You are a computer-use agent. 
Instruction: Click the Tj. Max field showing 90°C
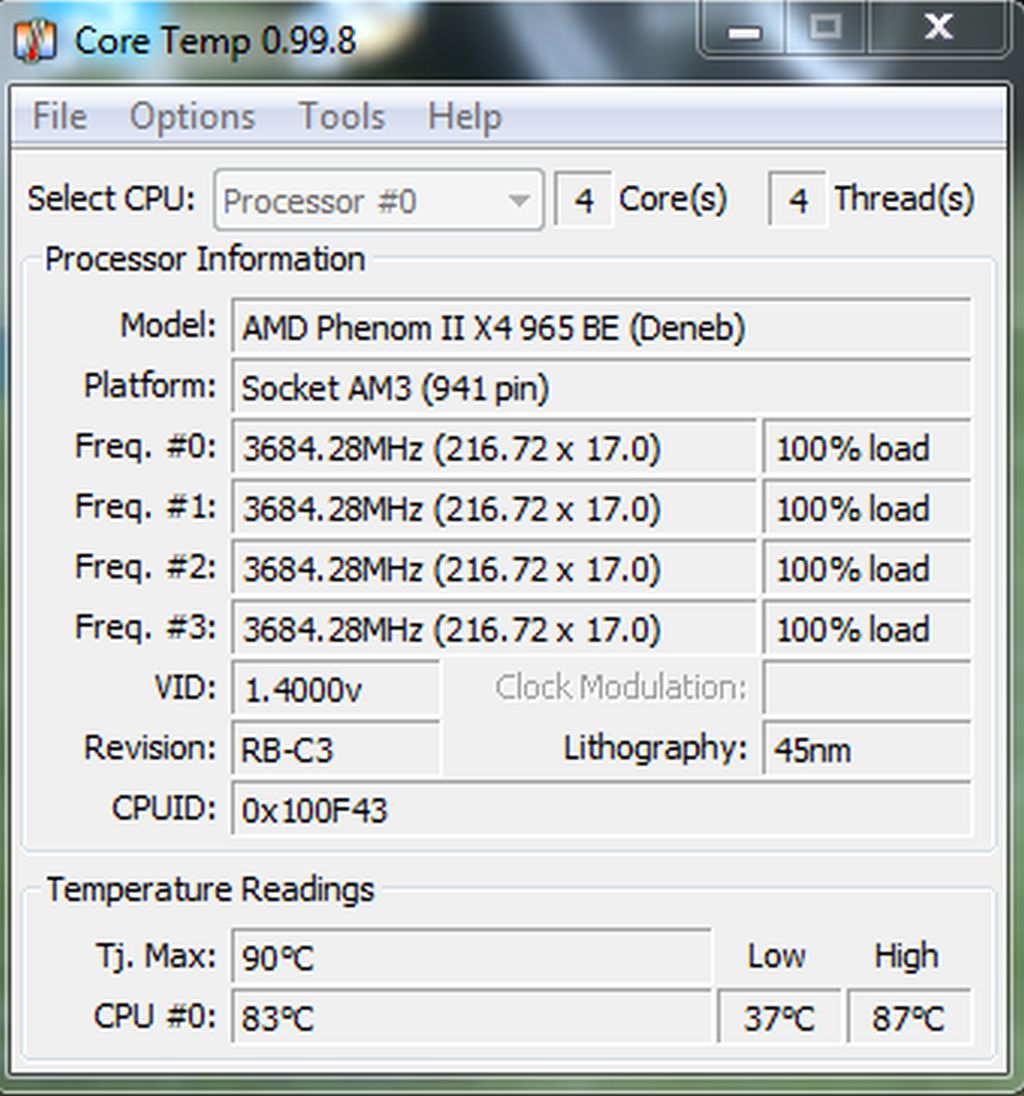[471, 956]
